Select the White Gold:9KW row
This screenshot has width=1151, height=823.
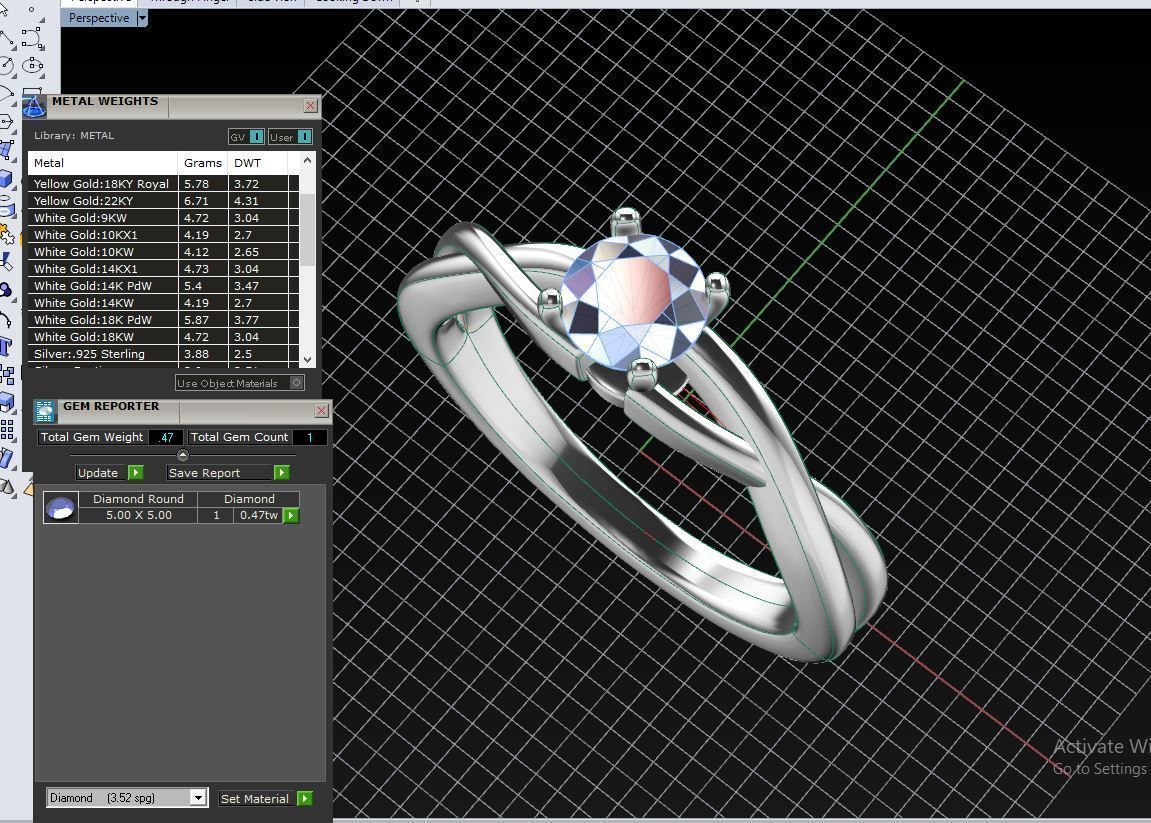coord(164,217)
